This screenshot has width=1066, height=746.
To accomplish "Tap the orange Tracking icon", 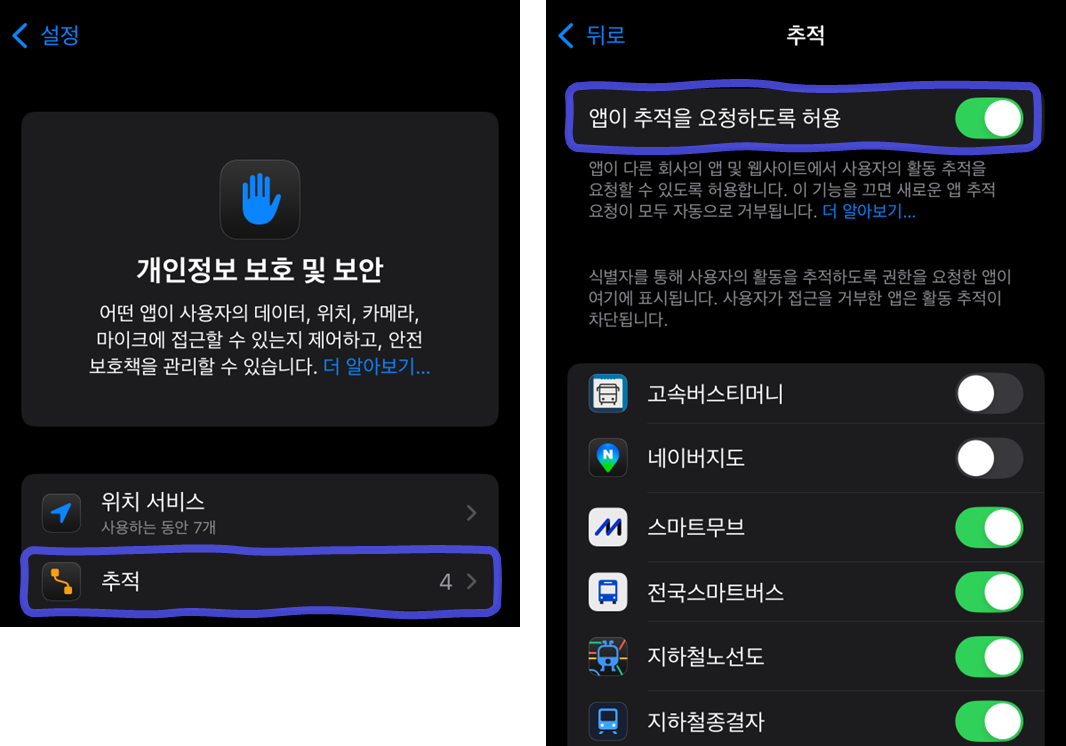I will coord(61,581).
